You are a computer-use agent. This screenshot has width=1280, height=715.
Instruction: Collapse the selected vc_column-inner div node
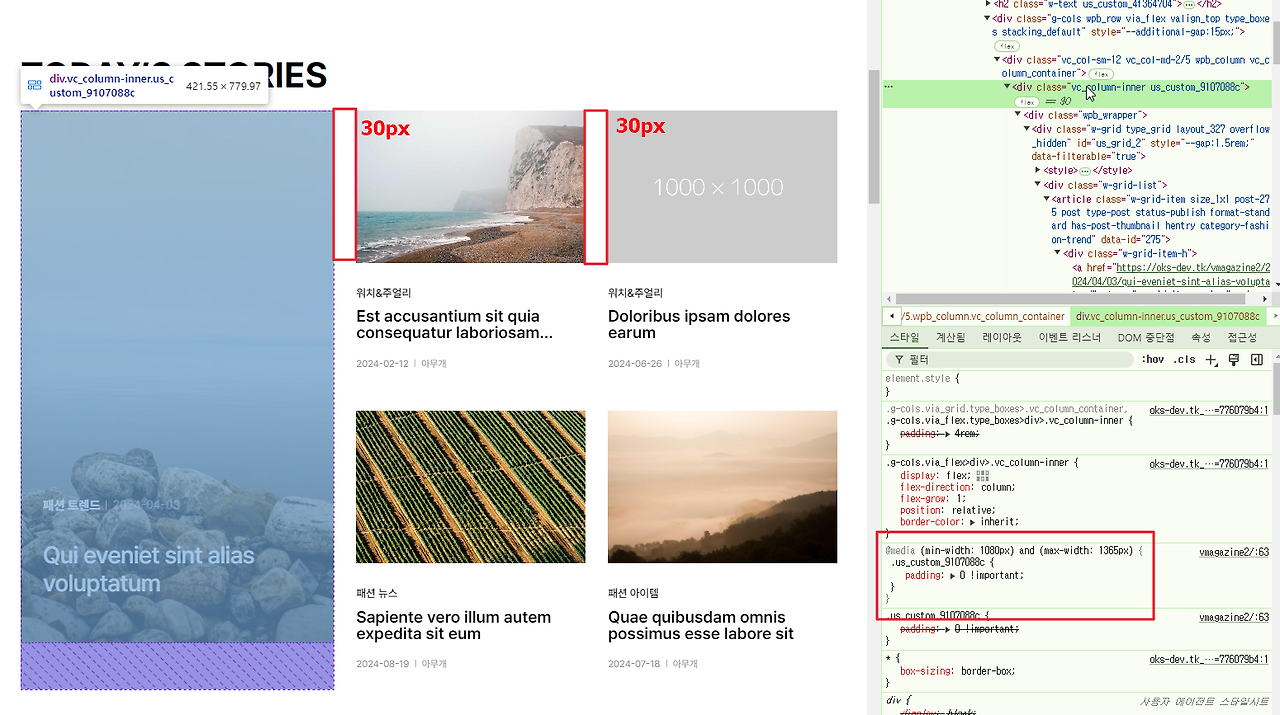1007,87
